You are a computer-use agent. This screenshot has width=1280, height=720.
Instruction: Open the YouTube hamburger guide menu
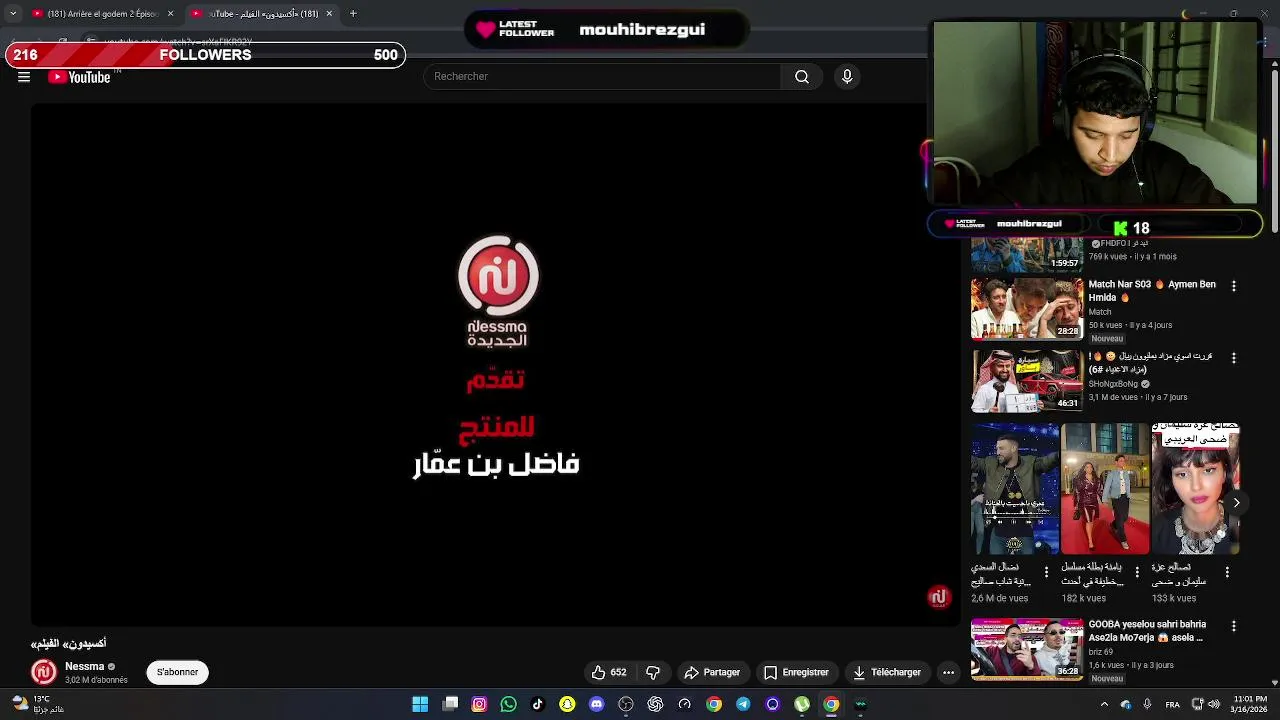pos(24,77)
